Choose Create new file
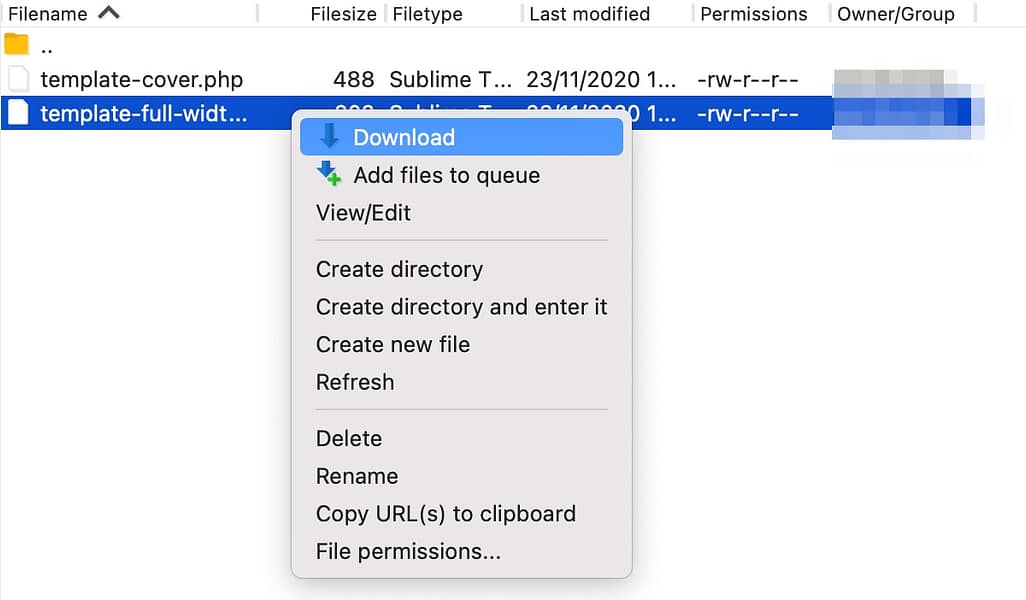Viewport: 1026px width, 600px height. [393, 344]
